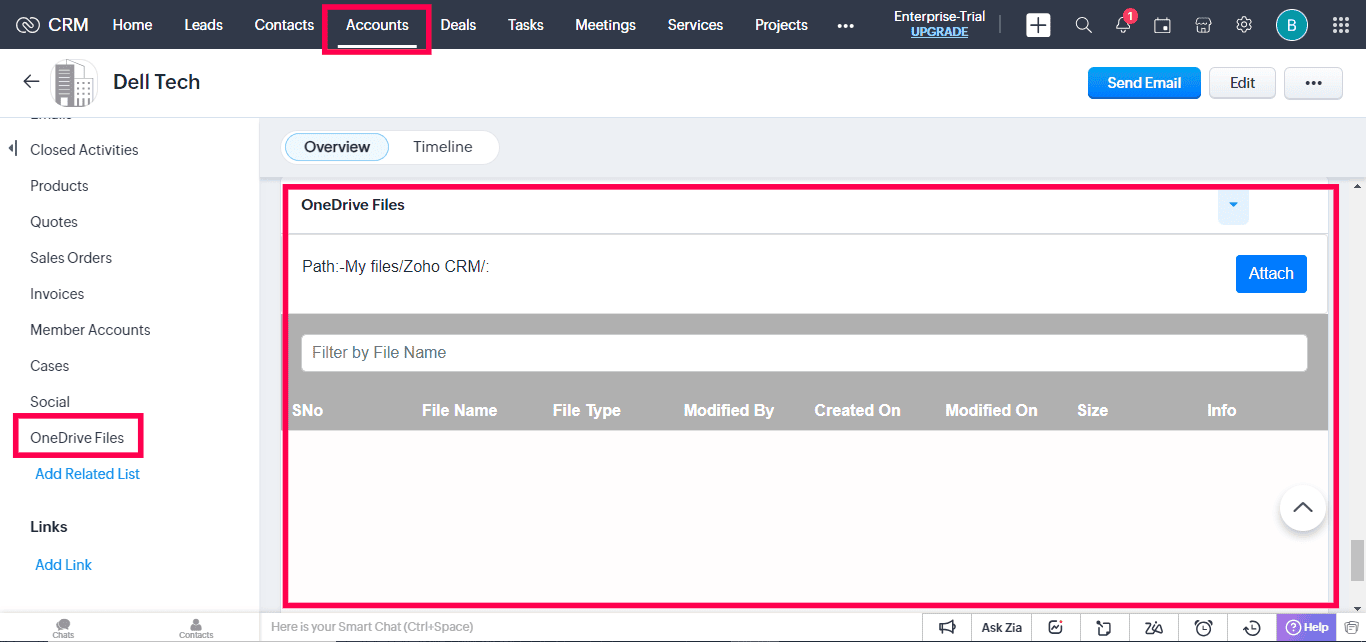Go to Sales Orders related list
The image size is (1366, 642).
pyautogui.click(x=71, y=258)
